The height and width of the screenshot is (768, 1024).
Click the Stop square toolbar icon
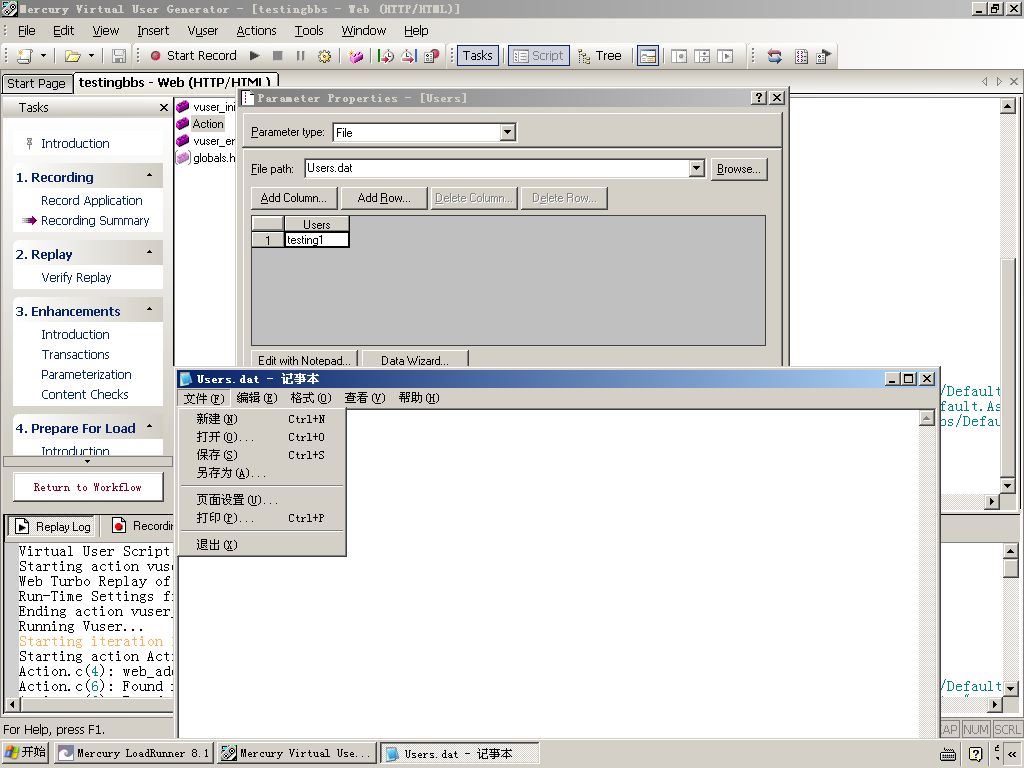pos(278,56)
